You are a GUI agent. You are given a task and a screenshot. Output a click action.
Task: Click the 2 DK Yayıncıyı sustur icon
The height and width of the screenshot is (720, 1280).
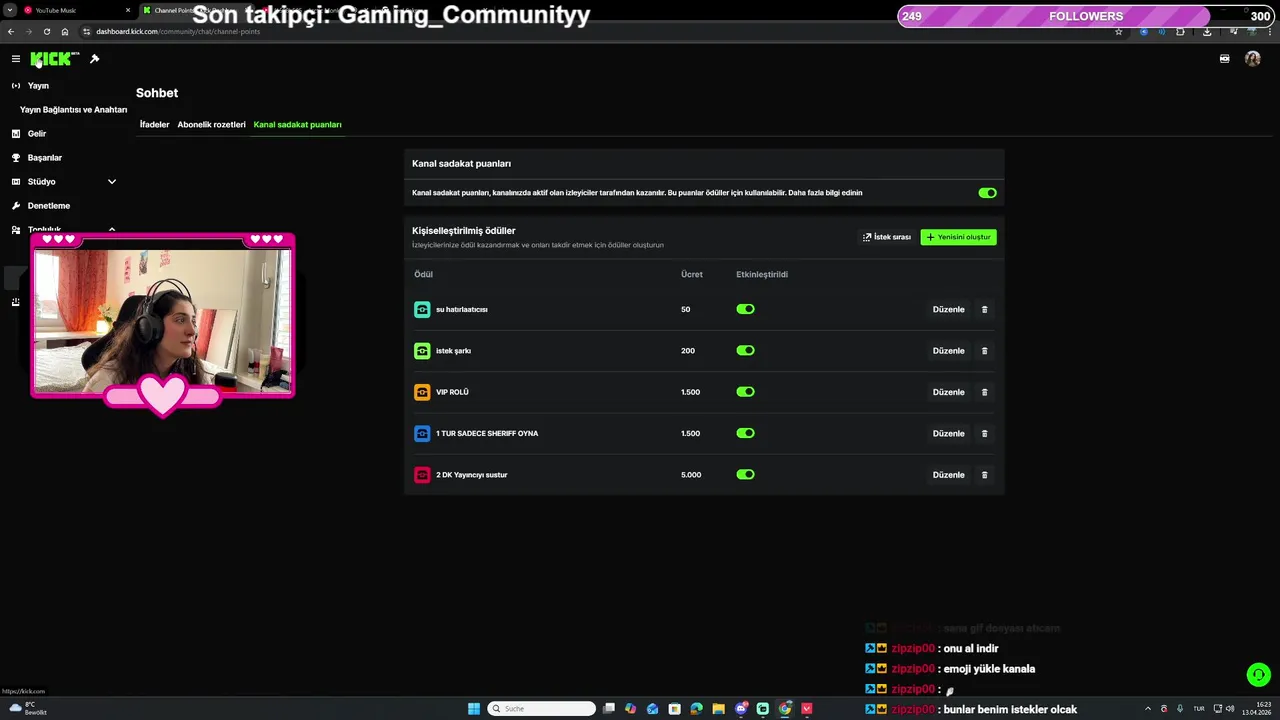pyautogui.click(x=422, y=475)
